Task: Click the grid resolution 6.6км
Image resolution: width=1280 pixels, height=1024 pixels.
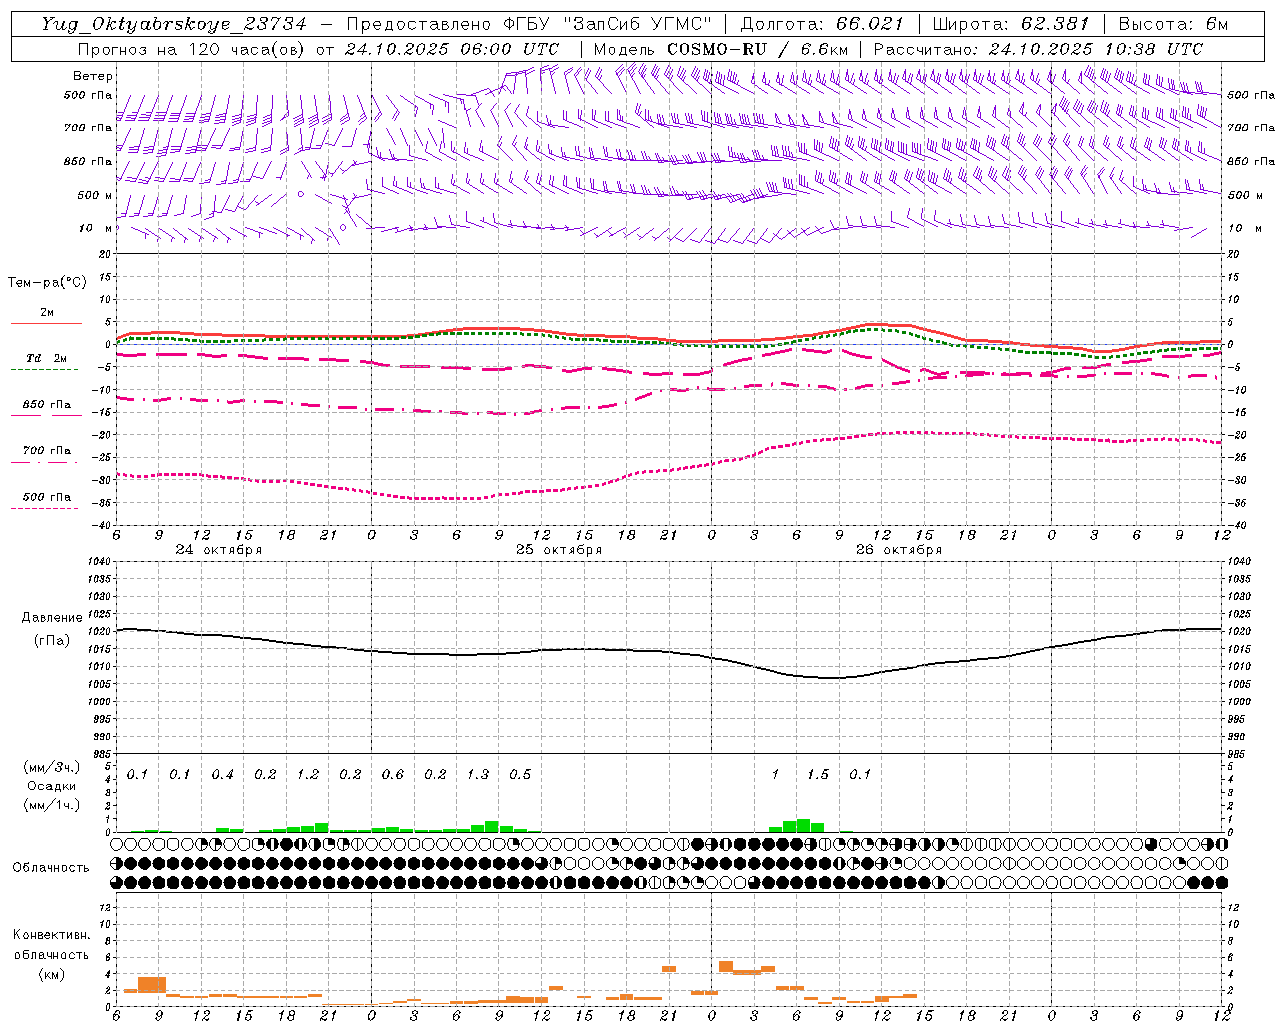Action: [825, 49]
